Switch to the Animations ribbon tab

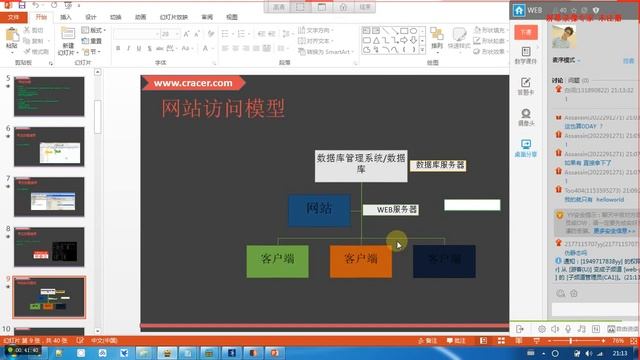[x=140, y=17]
